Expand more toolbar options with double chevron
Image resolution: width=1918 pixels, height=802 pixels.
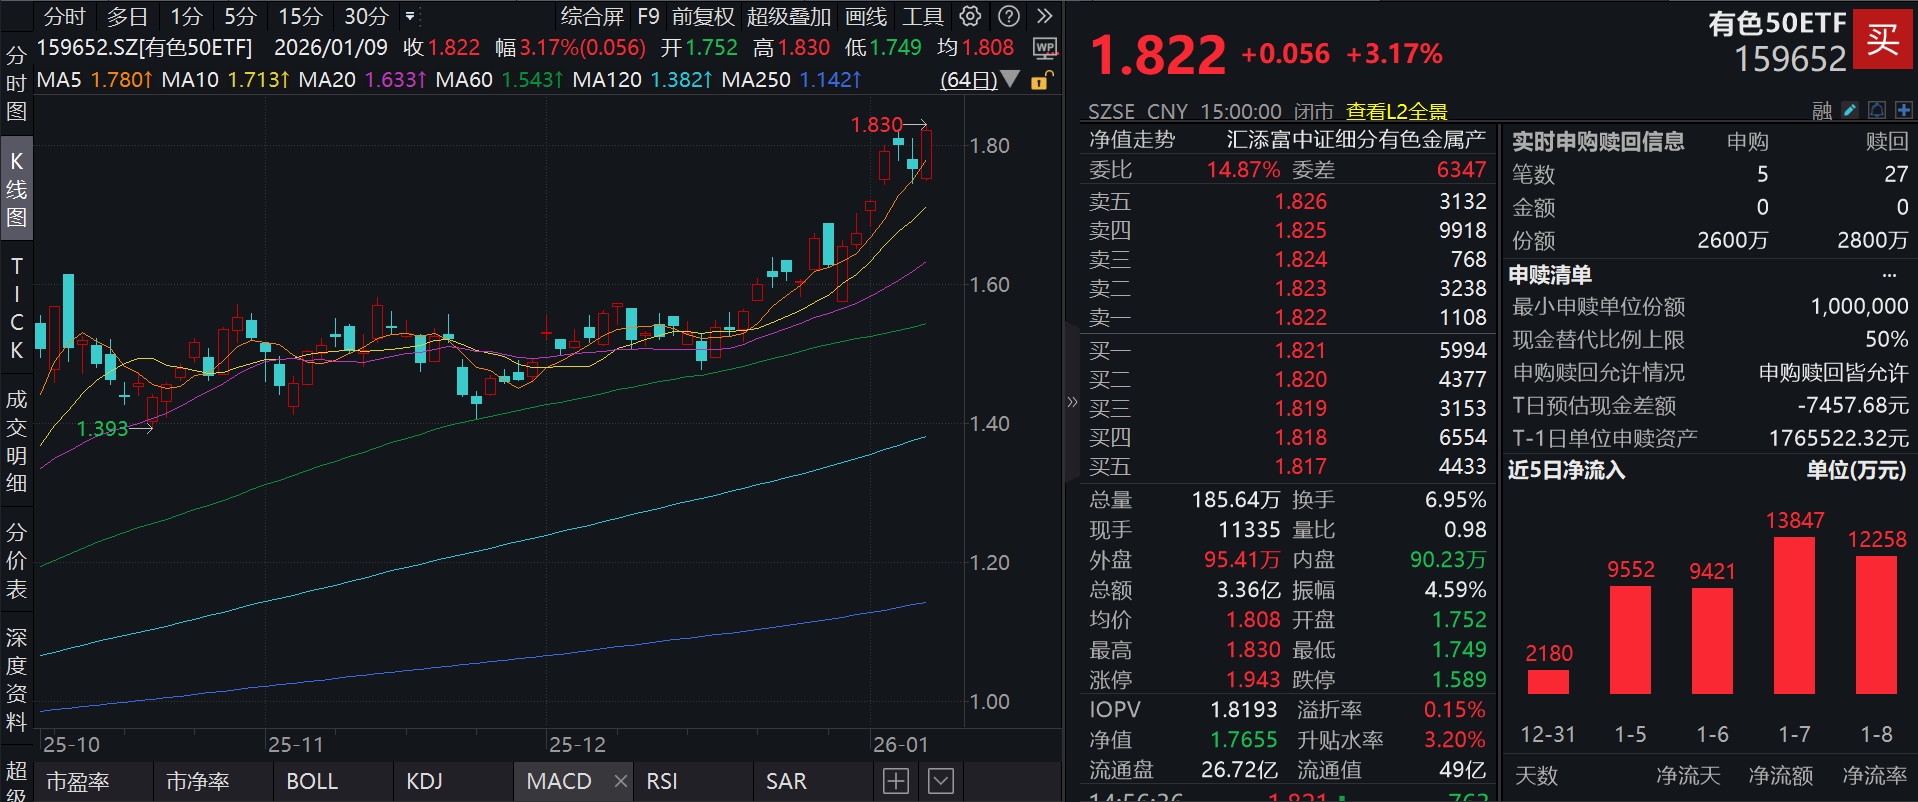pyautogui.click(x=1045, y=16)
